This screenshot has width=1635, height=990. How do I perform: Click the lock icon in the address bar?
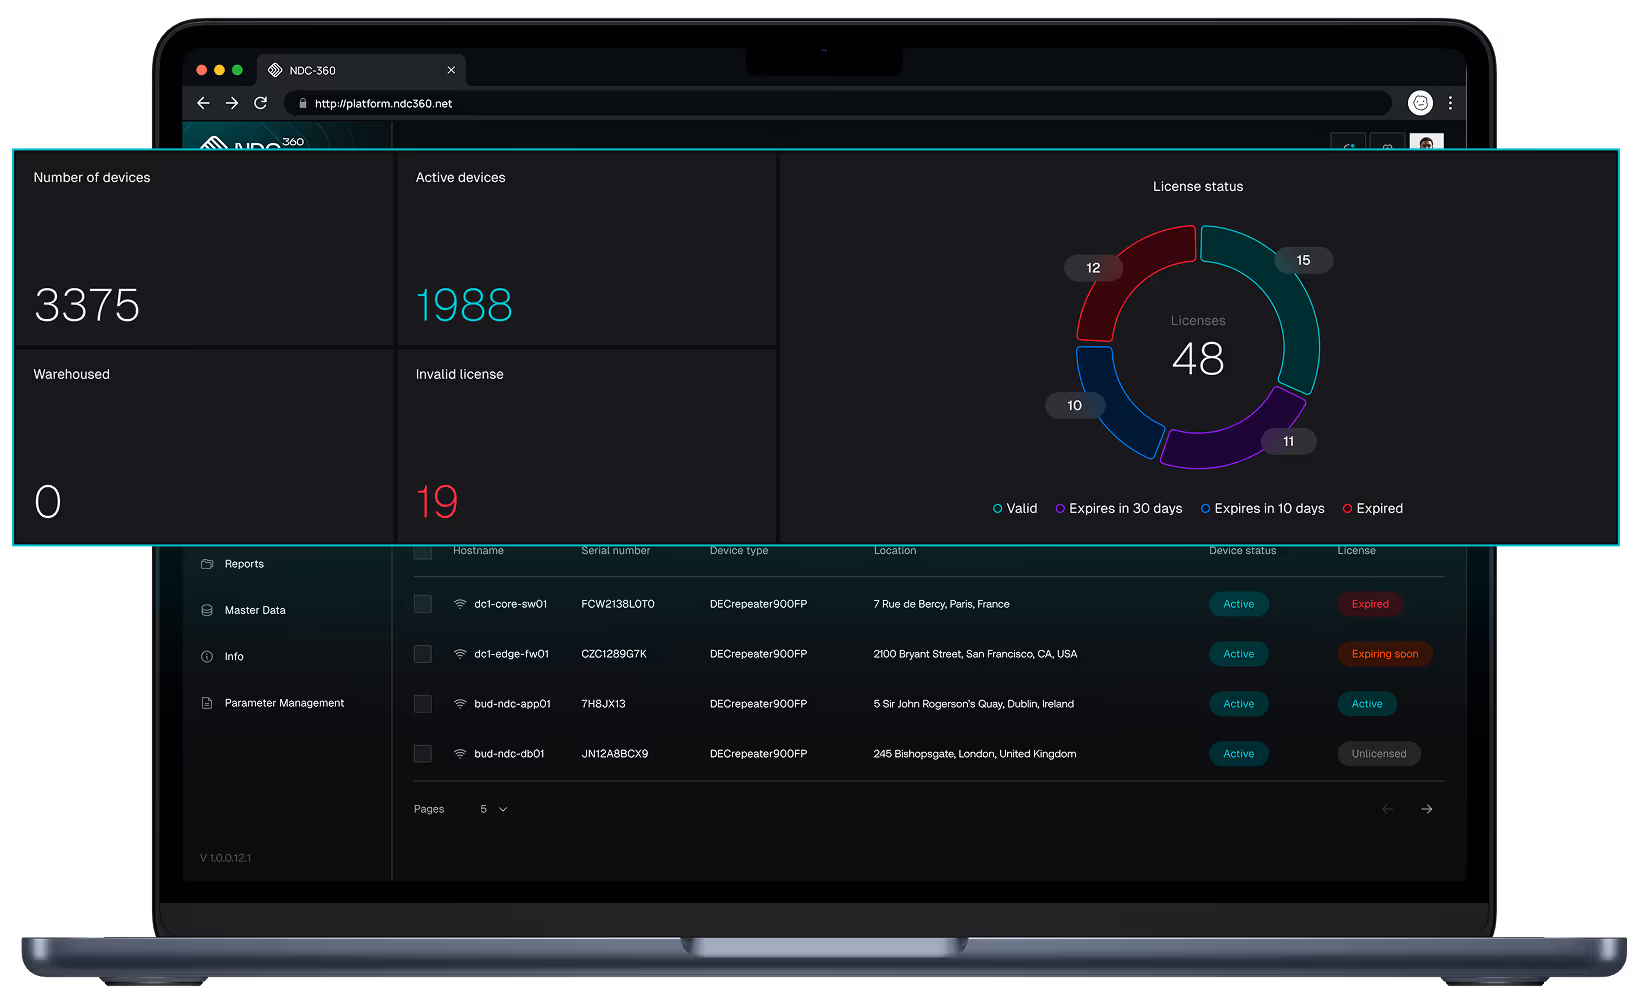[303, 103]
